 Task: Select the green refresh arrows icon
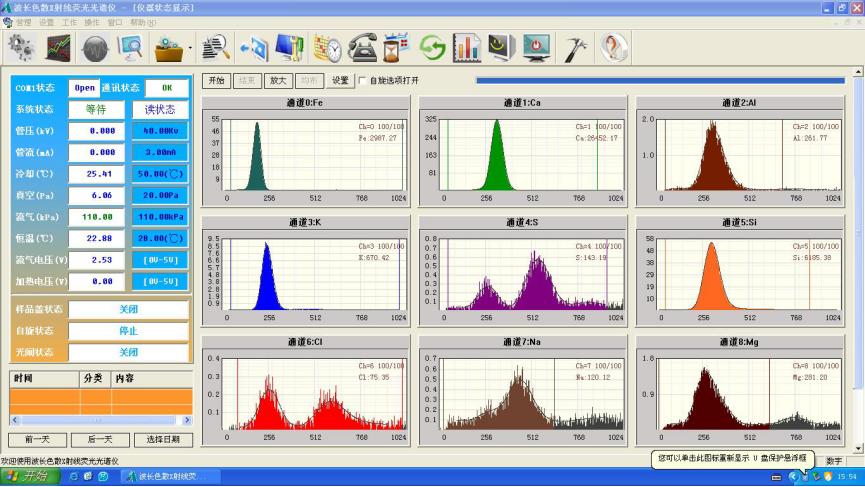(x=432, y=47)
